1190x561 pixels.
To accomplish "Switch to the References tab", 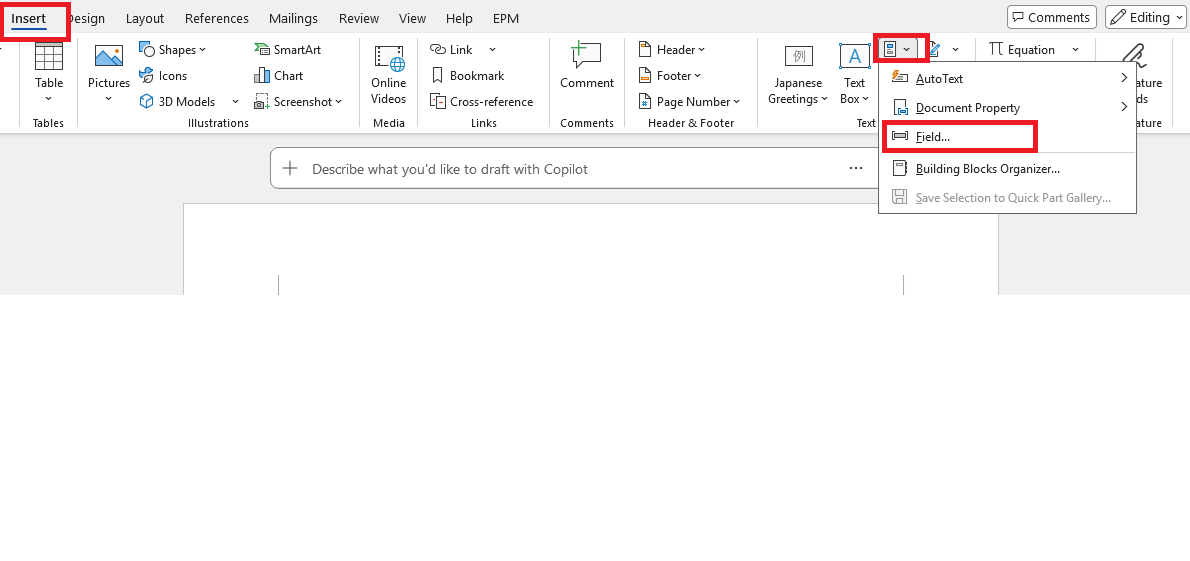I will point(216,18).
